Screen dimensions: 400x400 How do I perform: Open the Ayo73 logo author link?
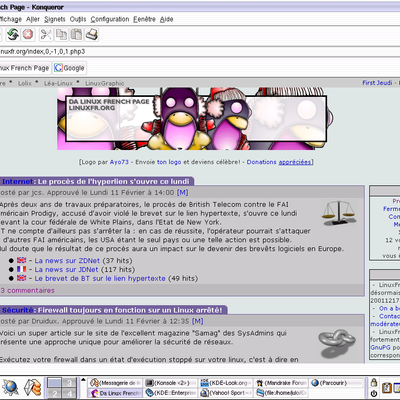tap(119, 162)
